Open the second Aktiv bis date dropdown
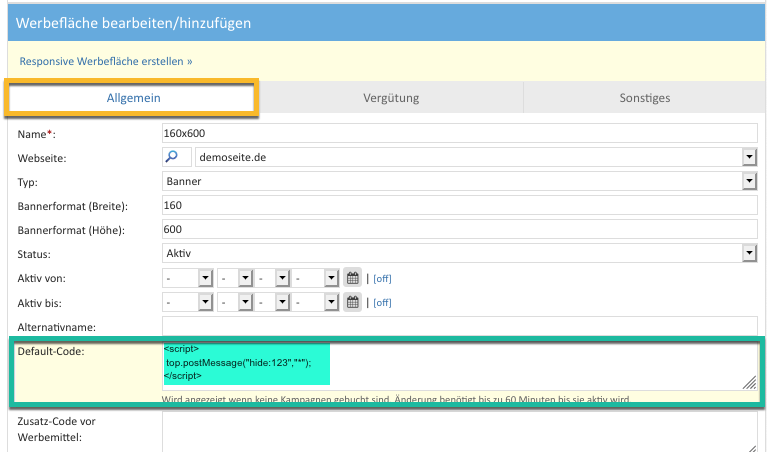The width and height of the screenshot is (767, 452). pyautogui.click(x=235, y=302)
